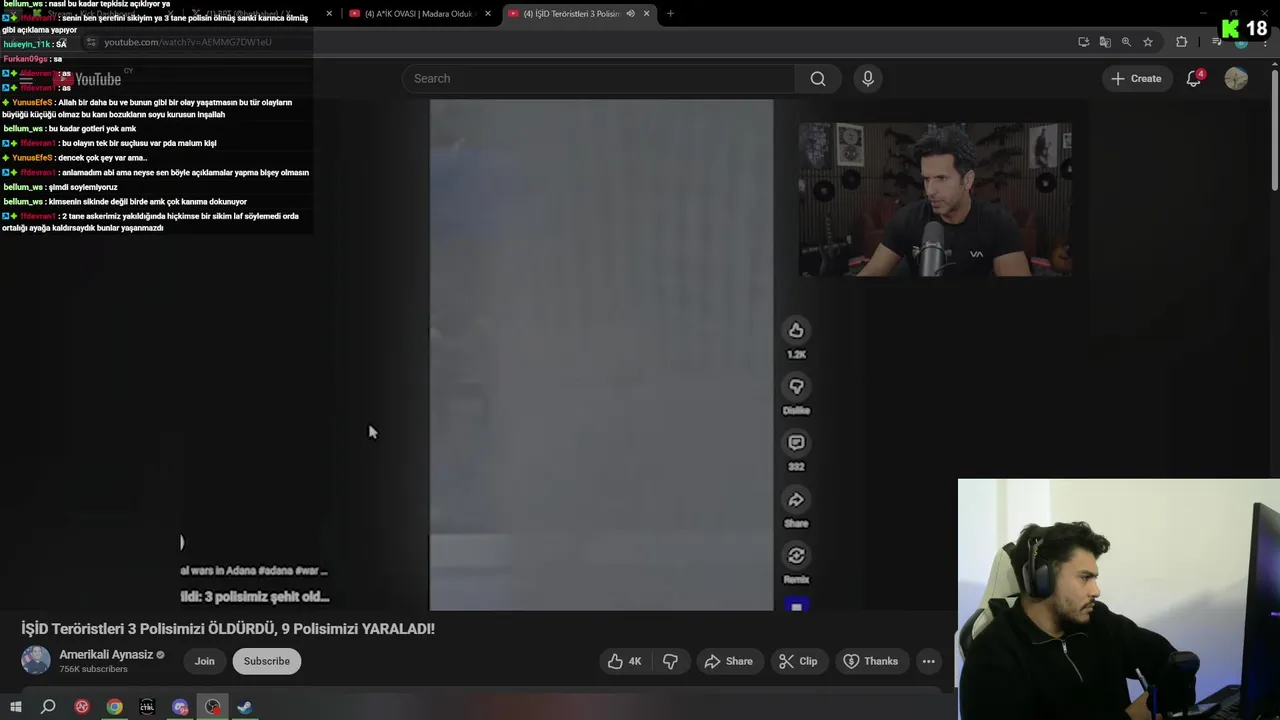This screenshot has height=720, width=1280.
Task: Bookmark the page with the star icon
Action: [1148, 42]
